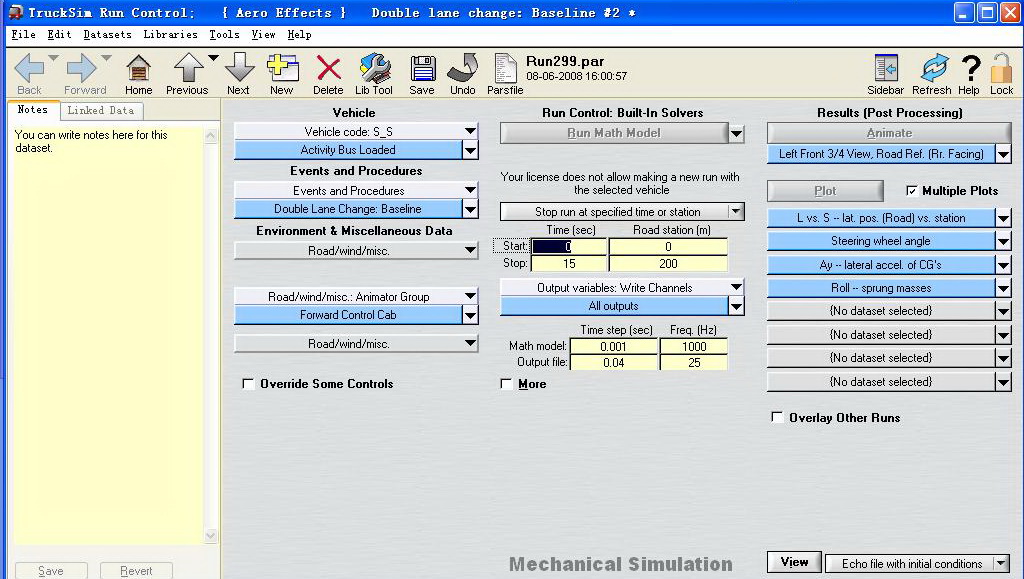Open the All outputs dropdown arrow
1024x579 pixels.
(x=736, y=306)
